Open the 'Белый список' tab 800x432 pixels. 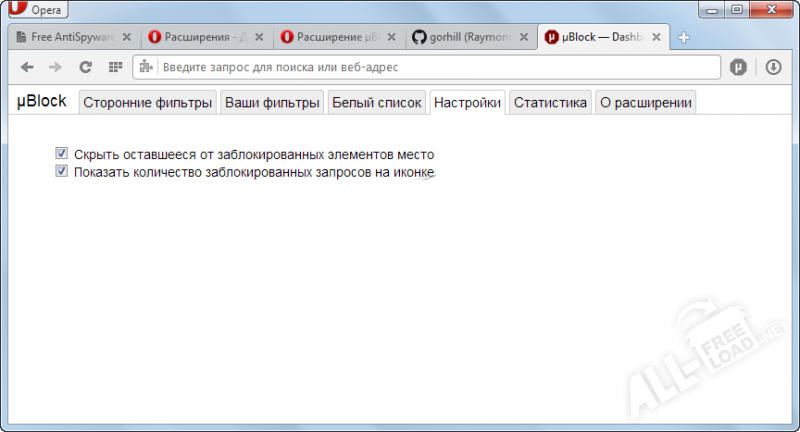377,102
